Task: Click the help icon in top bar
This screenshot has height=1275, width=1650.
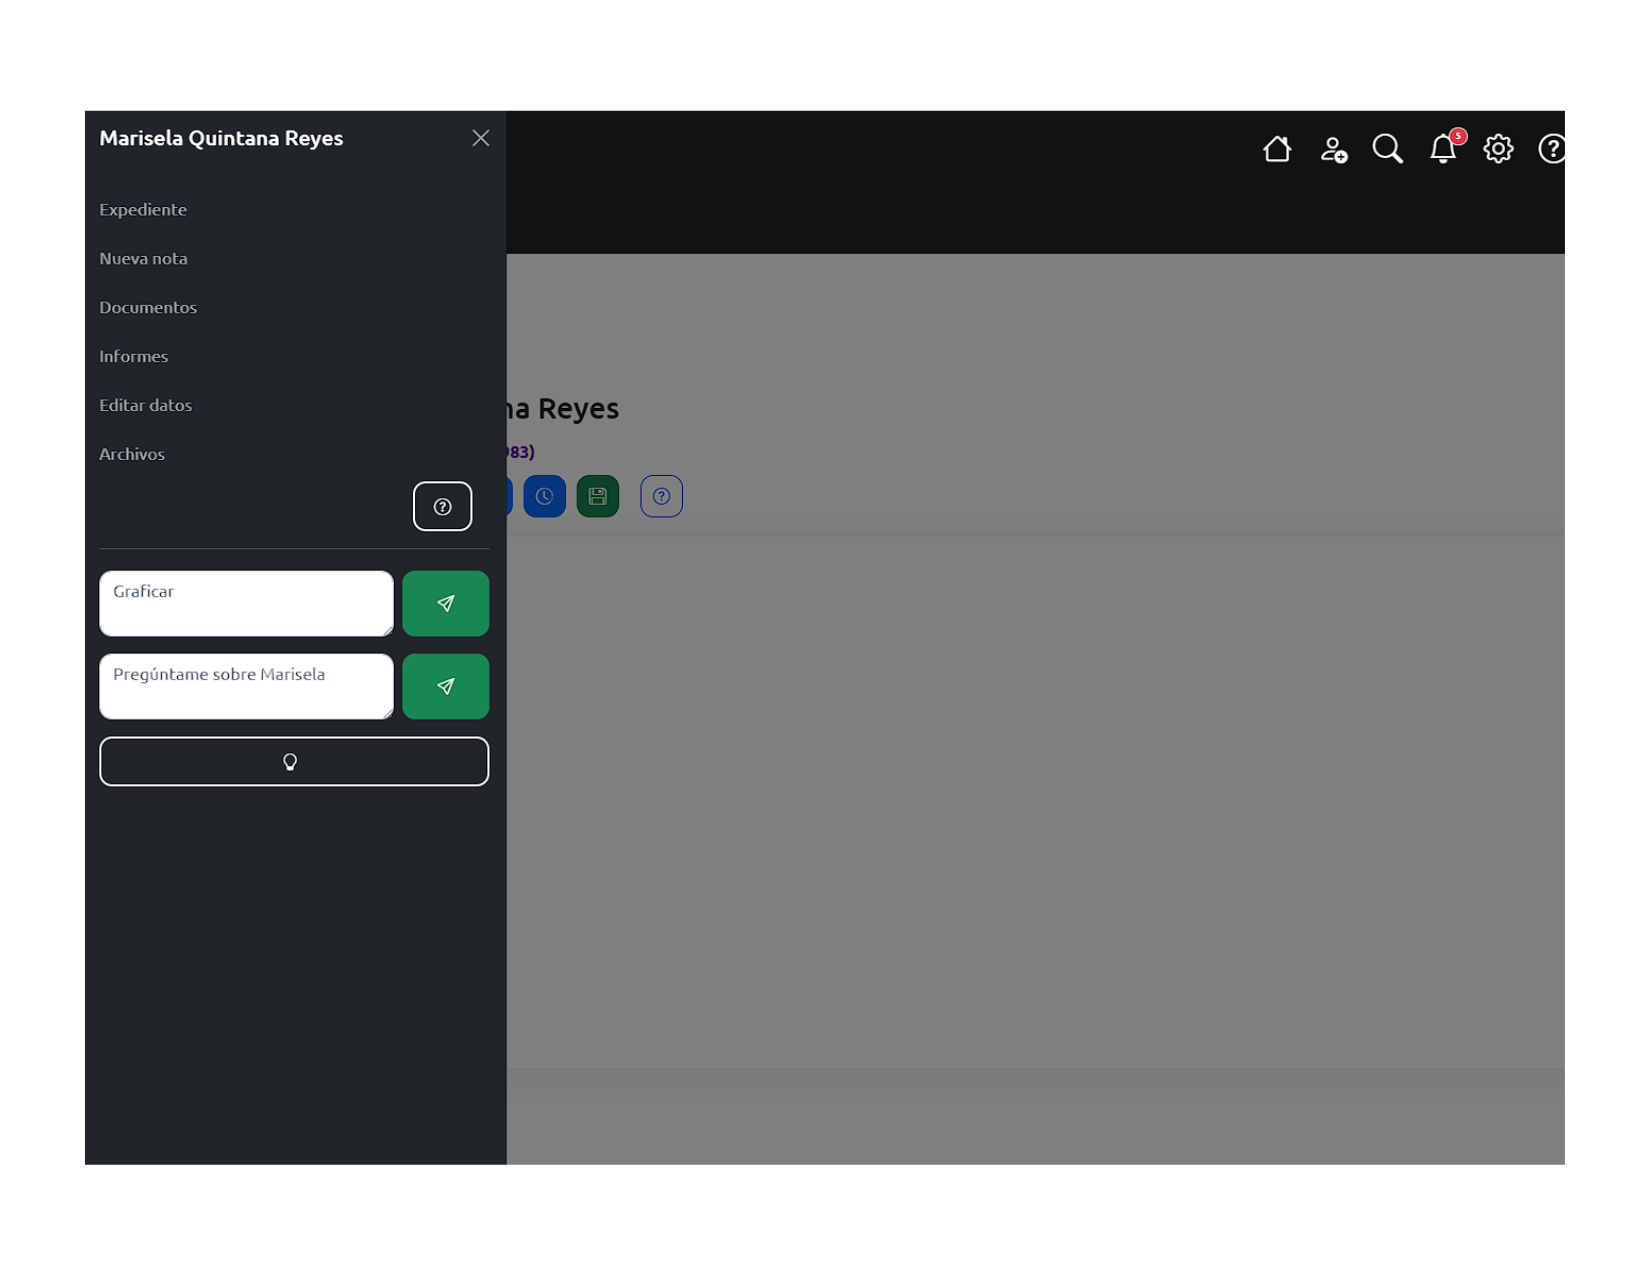Action: tap(1551, 149)
